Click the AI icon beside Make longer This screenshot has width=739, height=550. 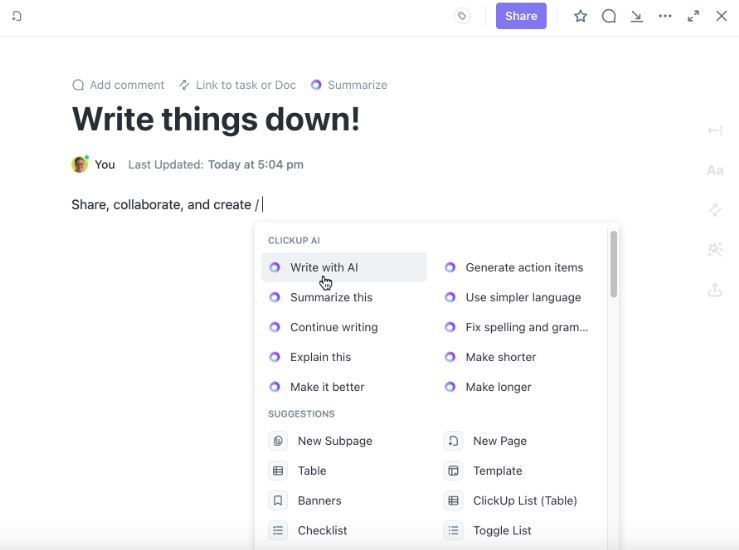pyautogui.click(x=450, y=387)
